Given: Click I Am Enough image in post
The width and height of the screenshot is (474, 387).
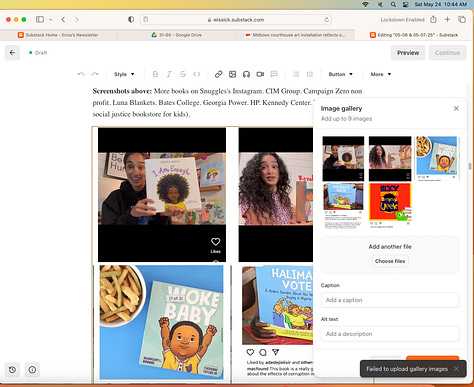Looking at the screenshot, I should coord(162,195).
